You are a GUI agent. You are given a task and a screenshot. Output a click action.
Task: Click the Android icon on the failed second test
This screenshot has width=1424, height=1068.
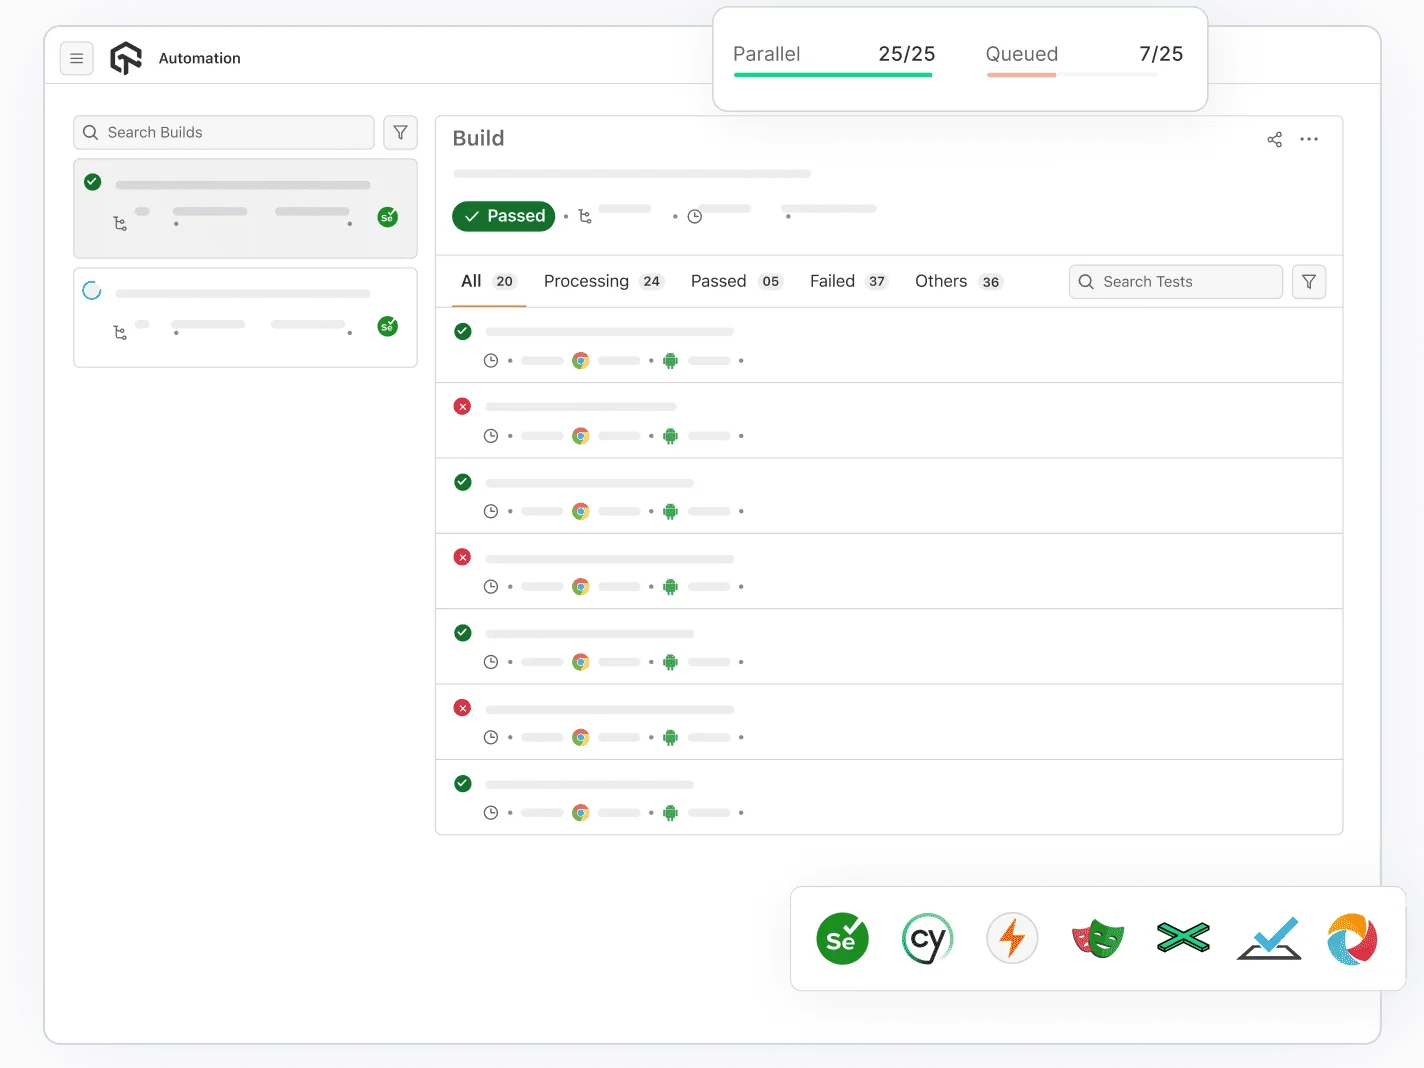(670, 436)
